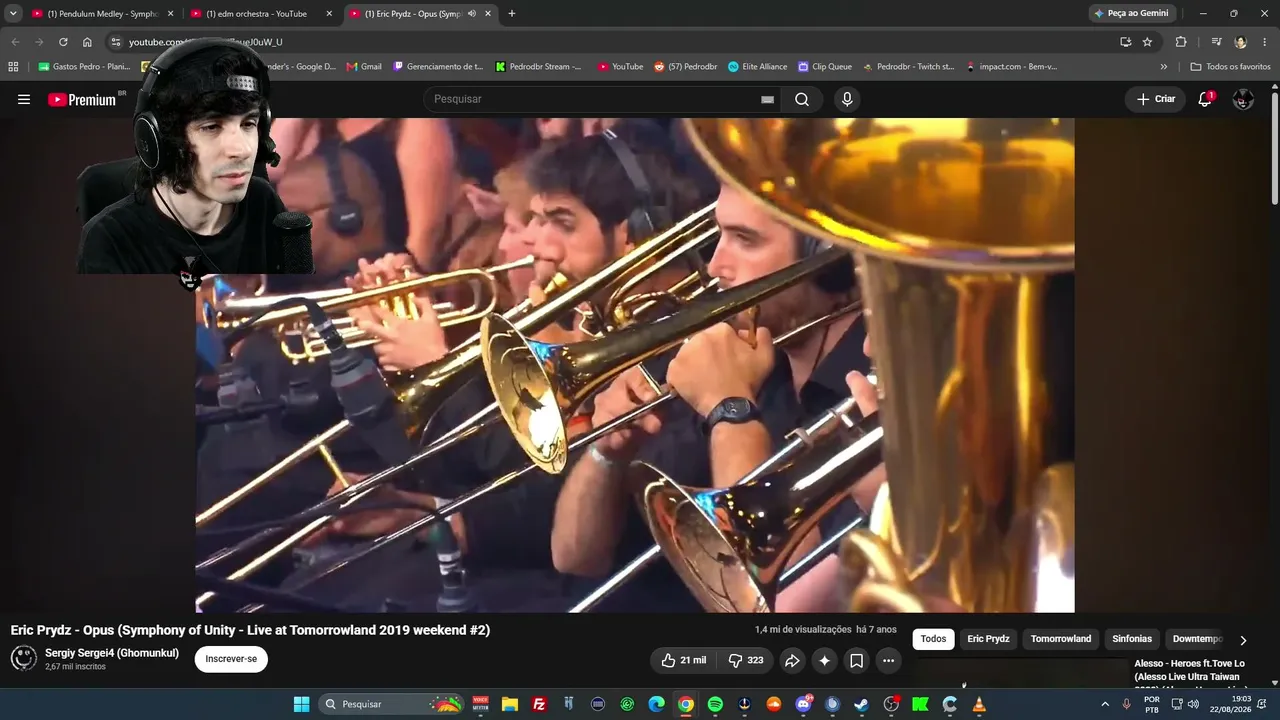Show more bookmarks overflow chevron
The height and width of the screenshot is (720, 1280).
[x=1163, y=67]
